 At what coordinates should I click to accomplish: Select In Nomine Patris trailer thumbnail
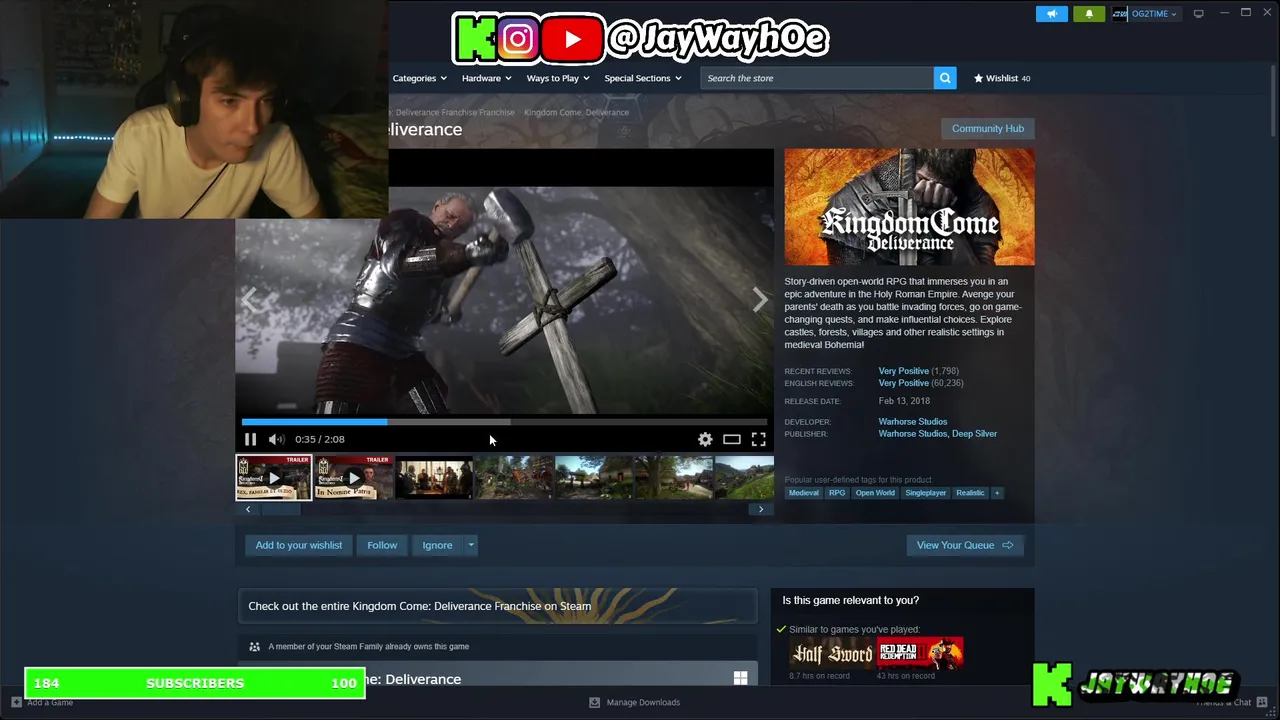pos(353,477)
